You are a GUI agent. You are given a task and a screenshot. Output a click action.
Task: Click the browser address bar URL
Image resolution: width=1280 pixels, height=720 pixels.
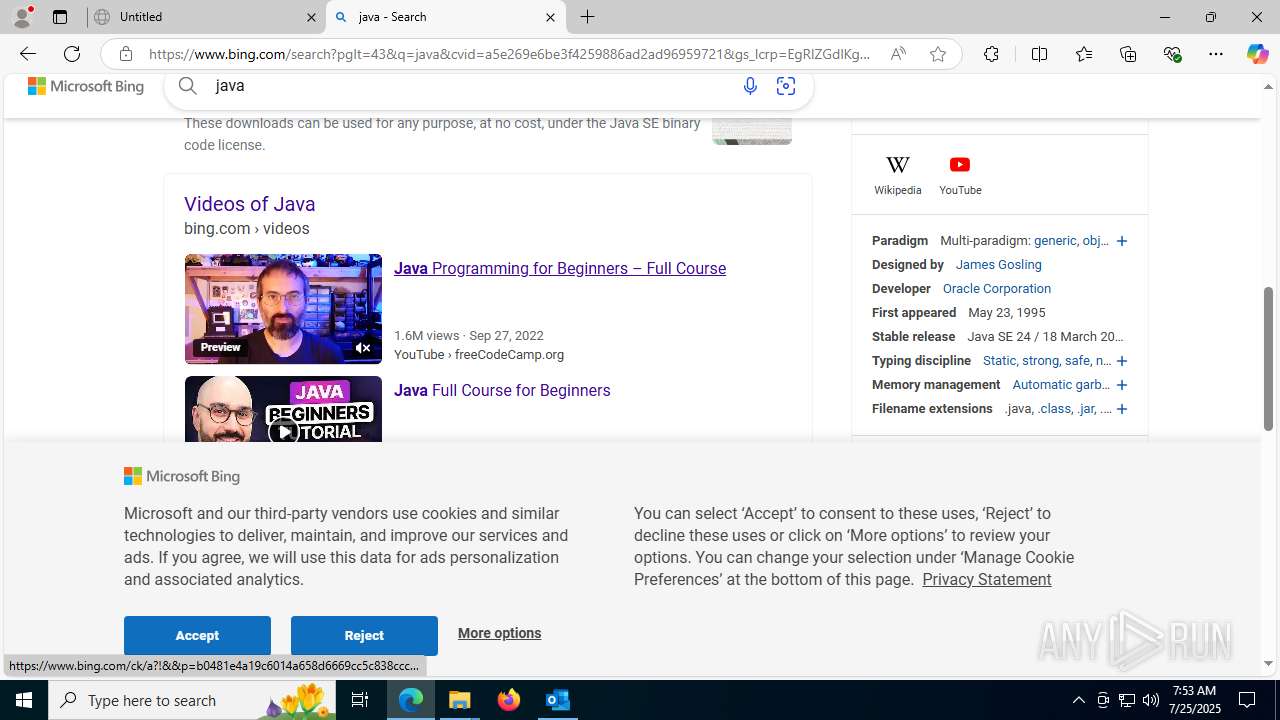(x=510, y=54)
